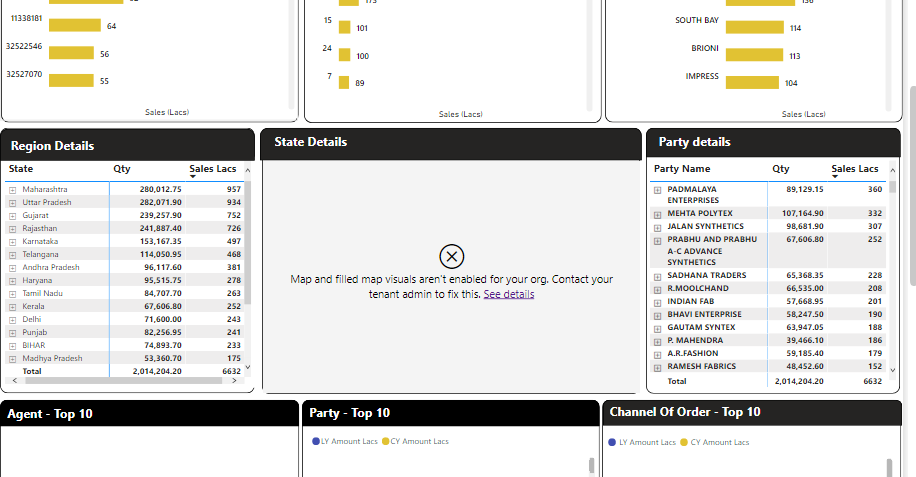Click the State Details panel title
This screenshot has width=916, height=477.
[311, 142]
